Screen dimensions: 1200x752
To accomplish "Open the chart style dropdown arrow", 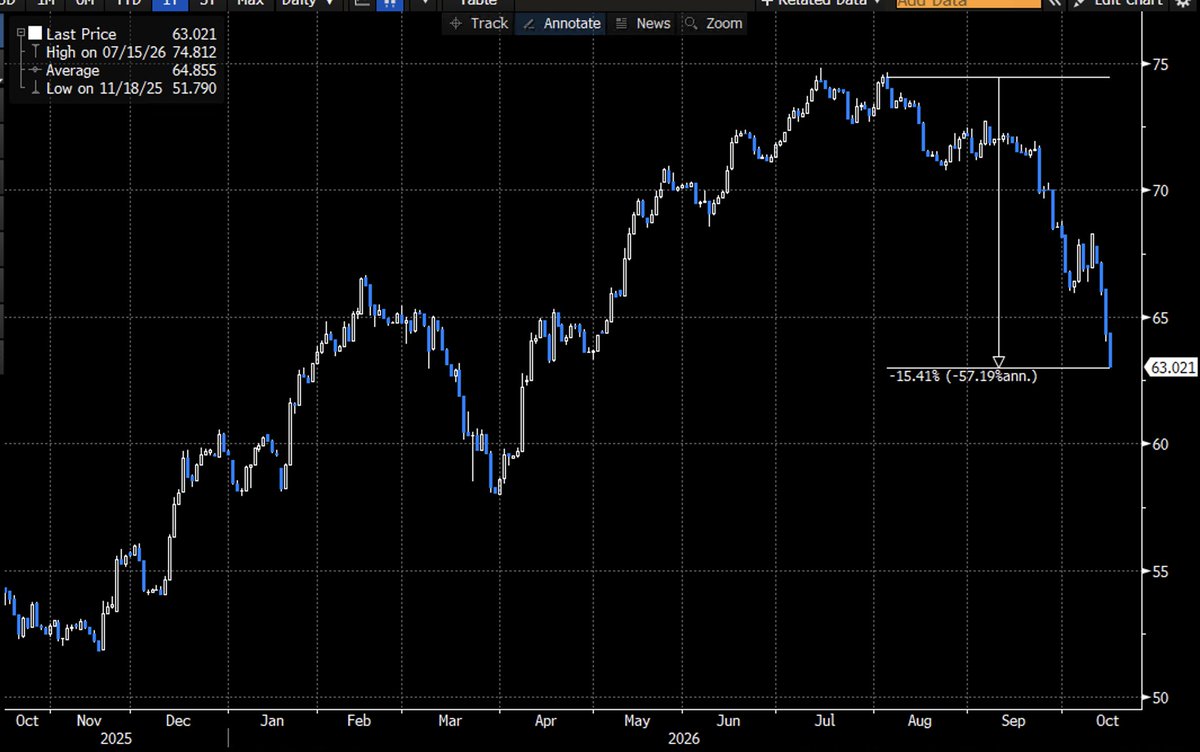I will pos(425,3).
